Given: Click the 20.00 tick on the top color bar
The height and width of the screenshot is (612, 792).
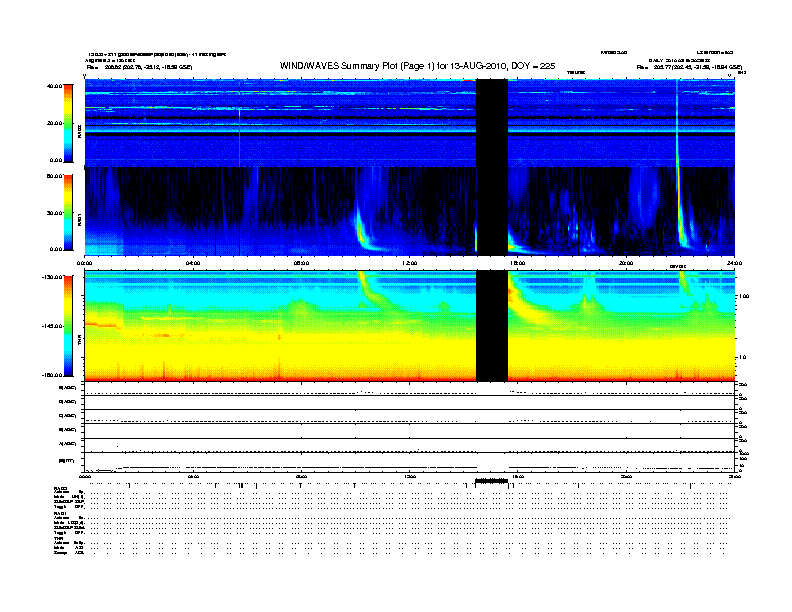Looking at the screenshot, I should coord(54,123).
